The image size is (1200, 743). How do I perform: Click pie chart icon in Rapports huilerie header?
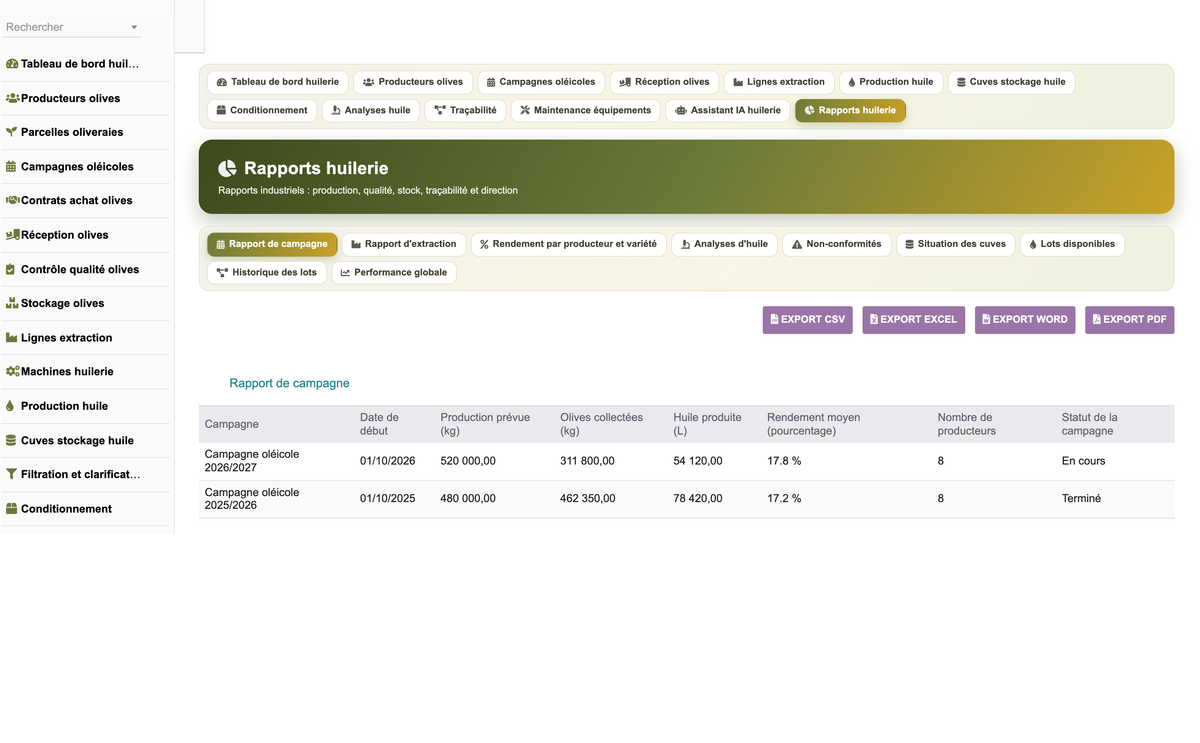pyautogui.click(x=228, y=168)
